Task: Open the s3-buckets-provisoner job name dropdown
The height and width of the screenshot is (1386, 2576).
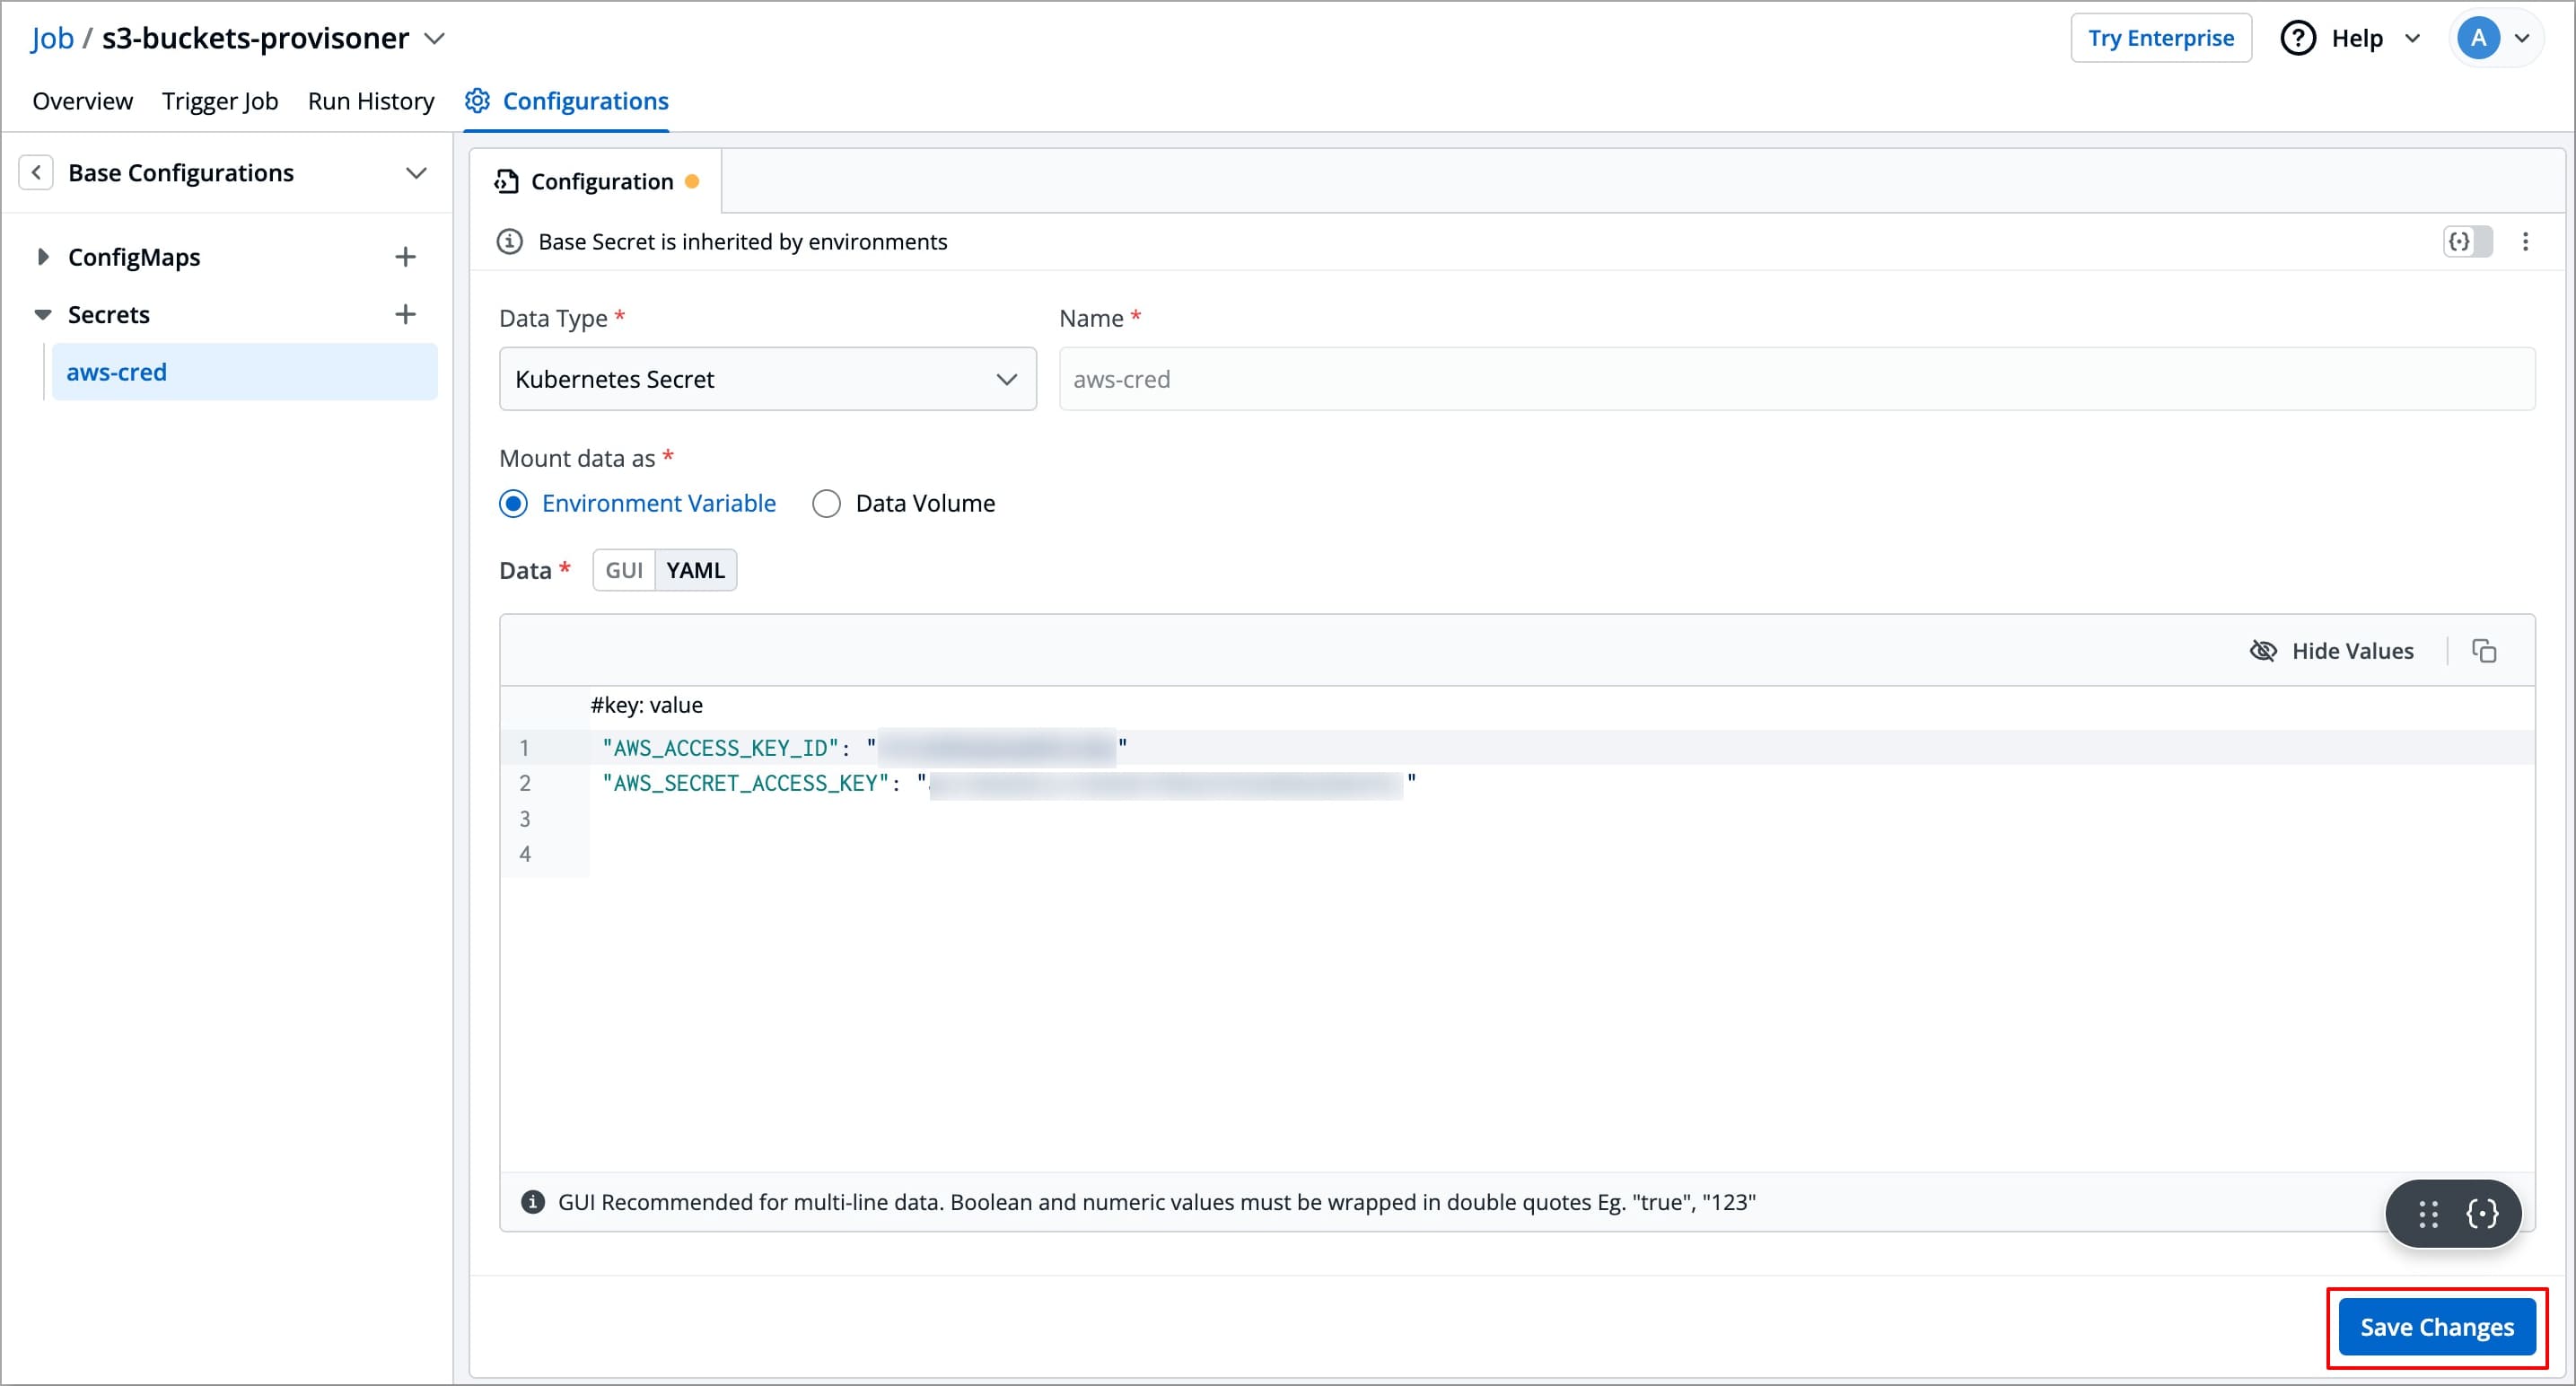Action: pos(434,38)
